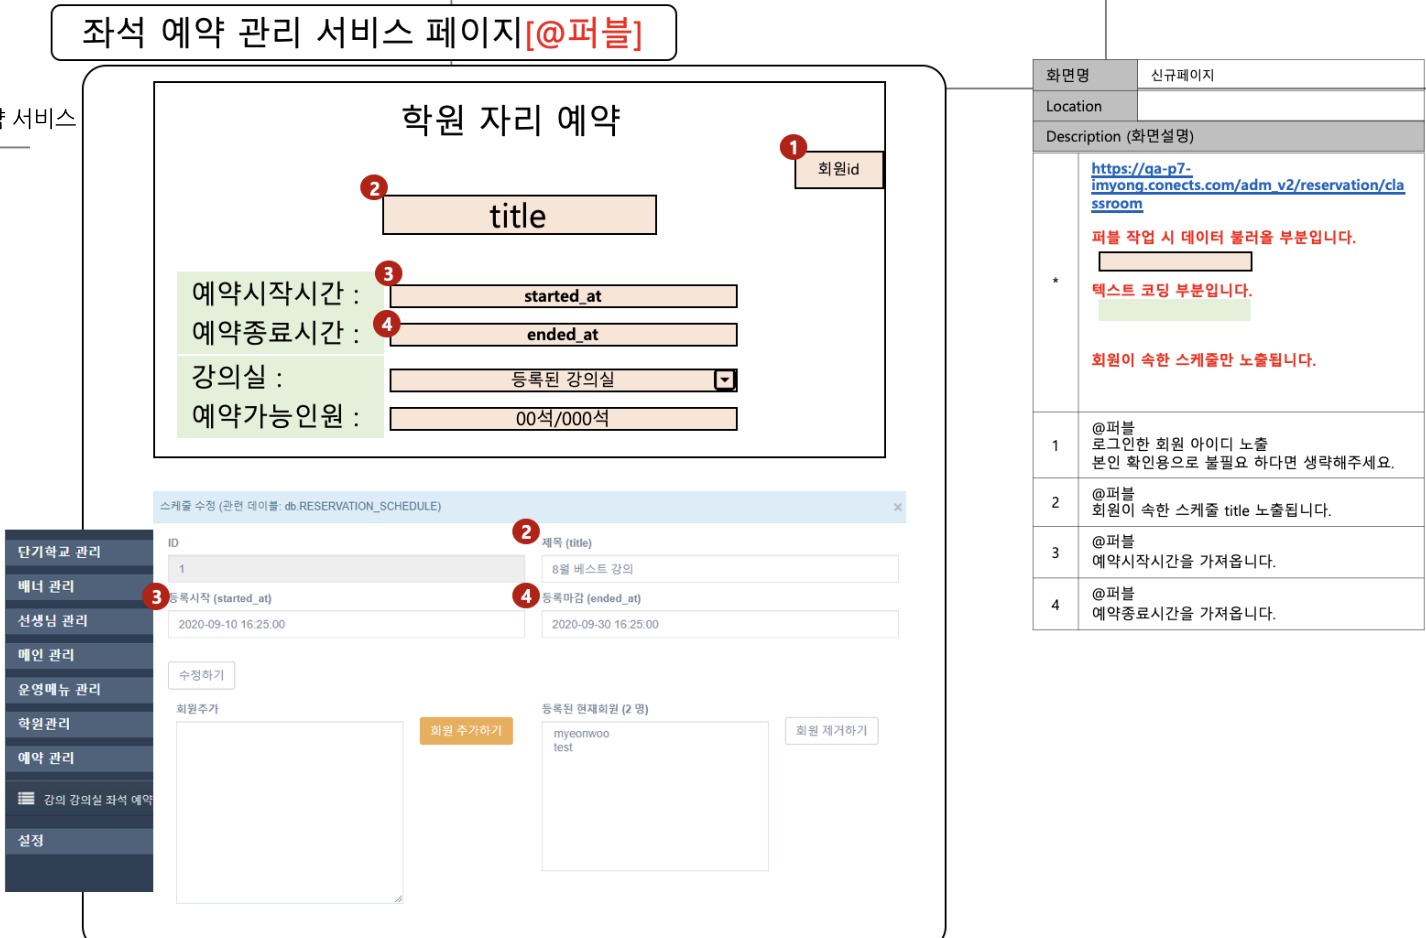Click the X to close the 스케줄 수정 panel
This screenshot has width=1426, height=938.
point(897,507)
